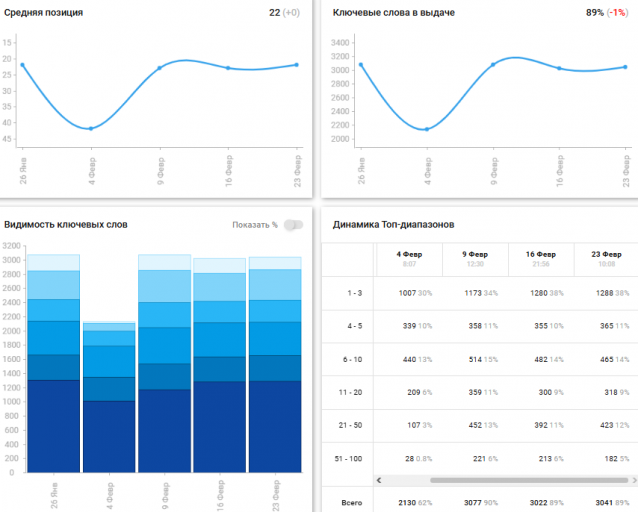
Task: Click the cell value 339 10%
Action: coord(417,326)
